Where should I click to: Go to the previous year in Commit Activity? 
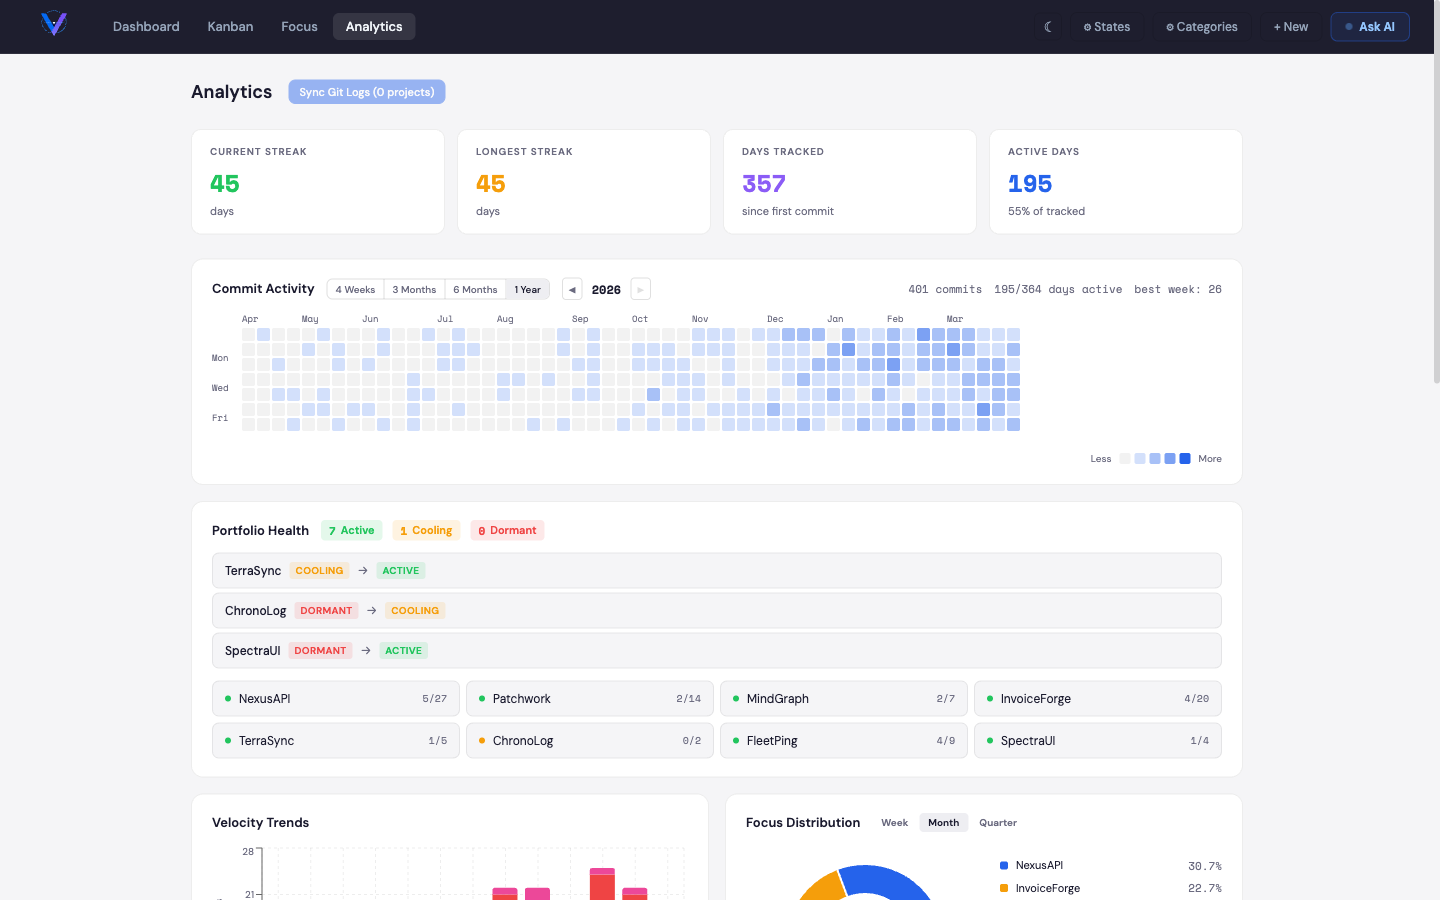[572, 289]
